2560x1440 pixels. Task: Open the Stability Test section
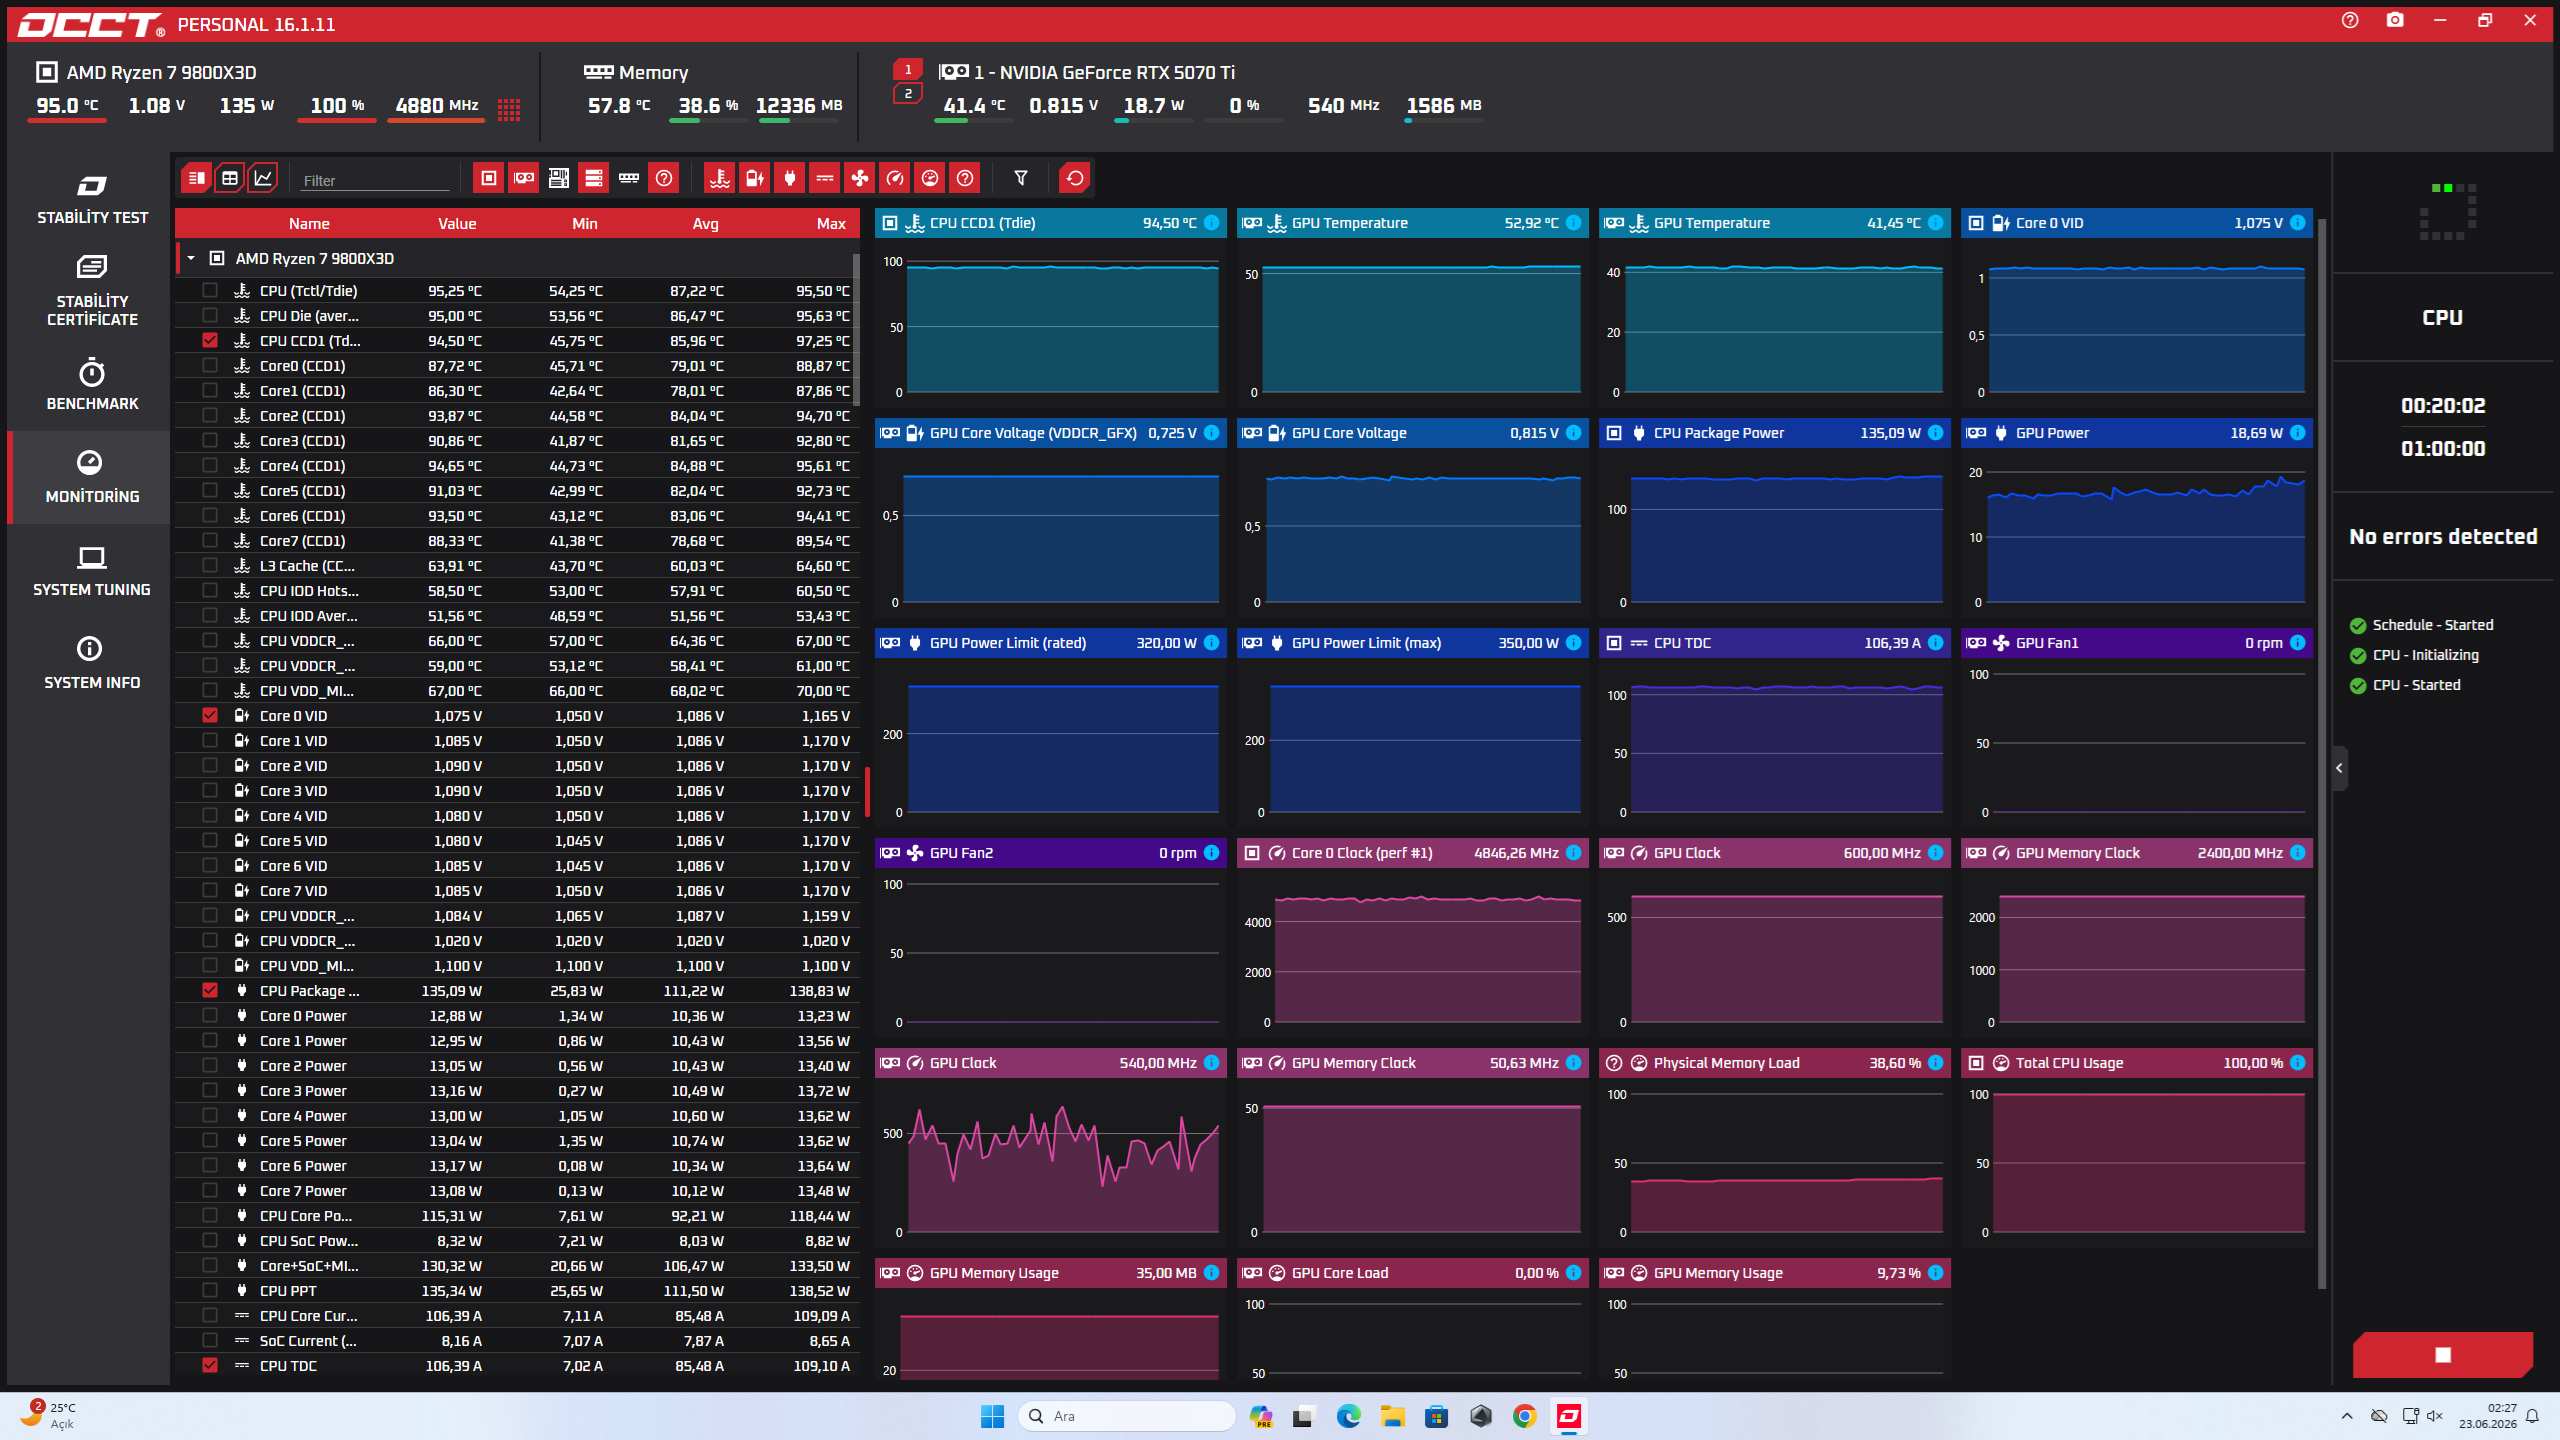[92, 200]
